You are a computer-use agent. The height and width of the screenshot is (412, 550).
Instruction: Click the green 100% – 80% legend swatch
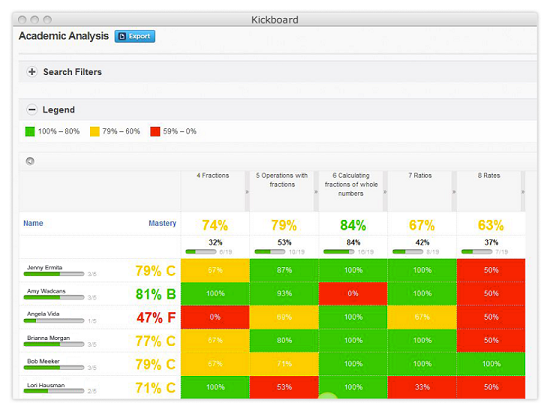click(30, 131)
